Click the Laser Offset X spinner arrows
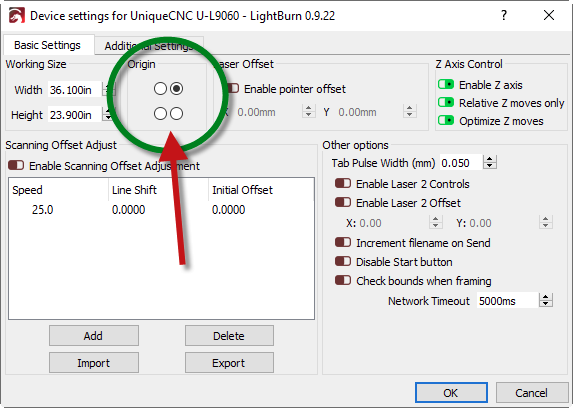573x408 pixels. coord(309,111)
